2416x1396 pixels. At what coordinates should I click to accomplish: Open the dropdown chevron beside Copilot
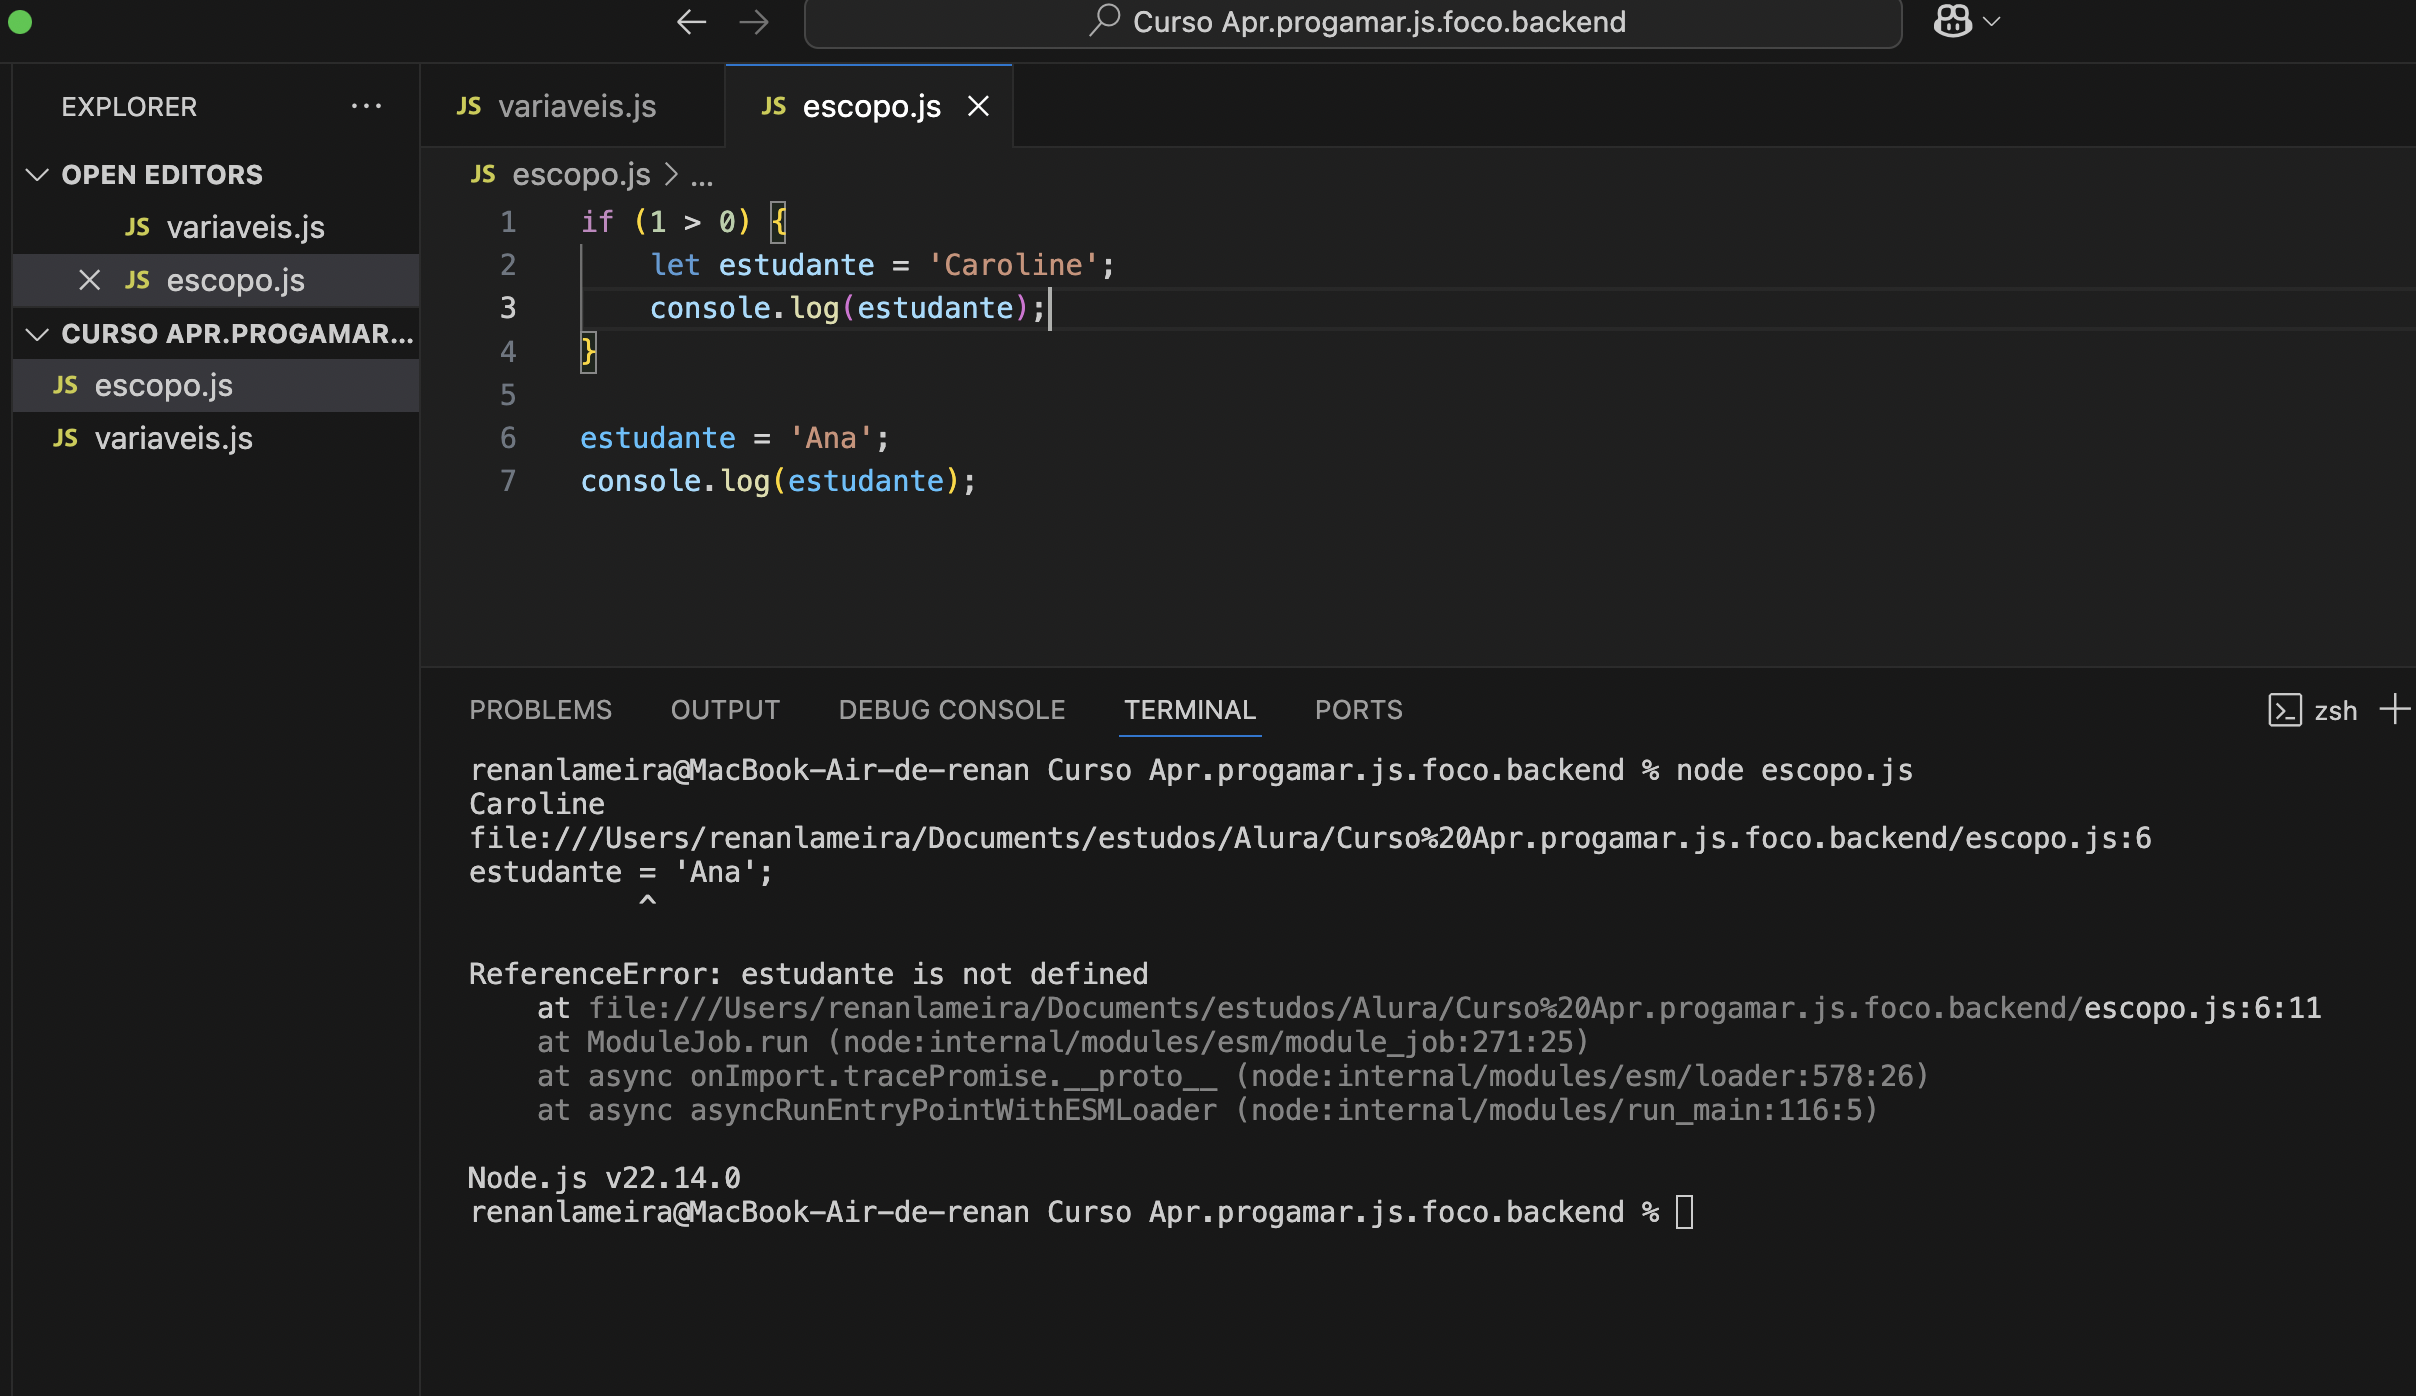click(x=1992, y=21)
